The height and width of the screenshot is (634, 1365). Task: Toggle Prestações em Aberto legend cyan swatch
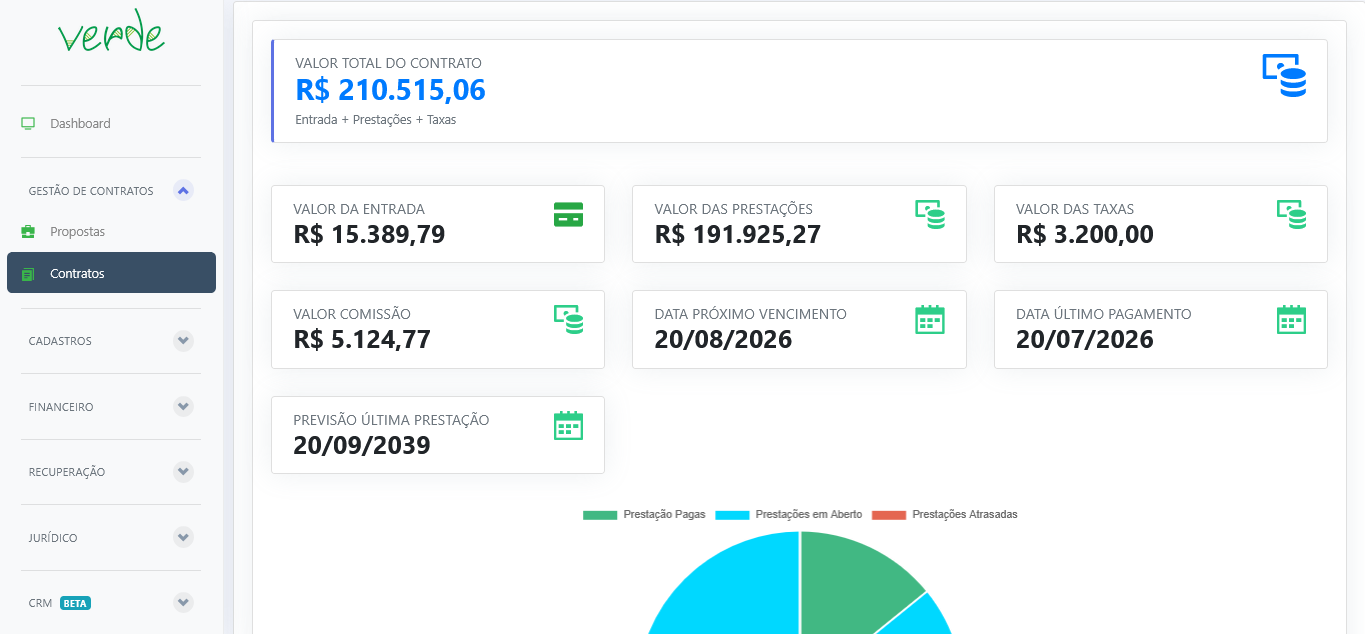(x=733, y=515)
